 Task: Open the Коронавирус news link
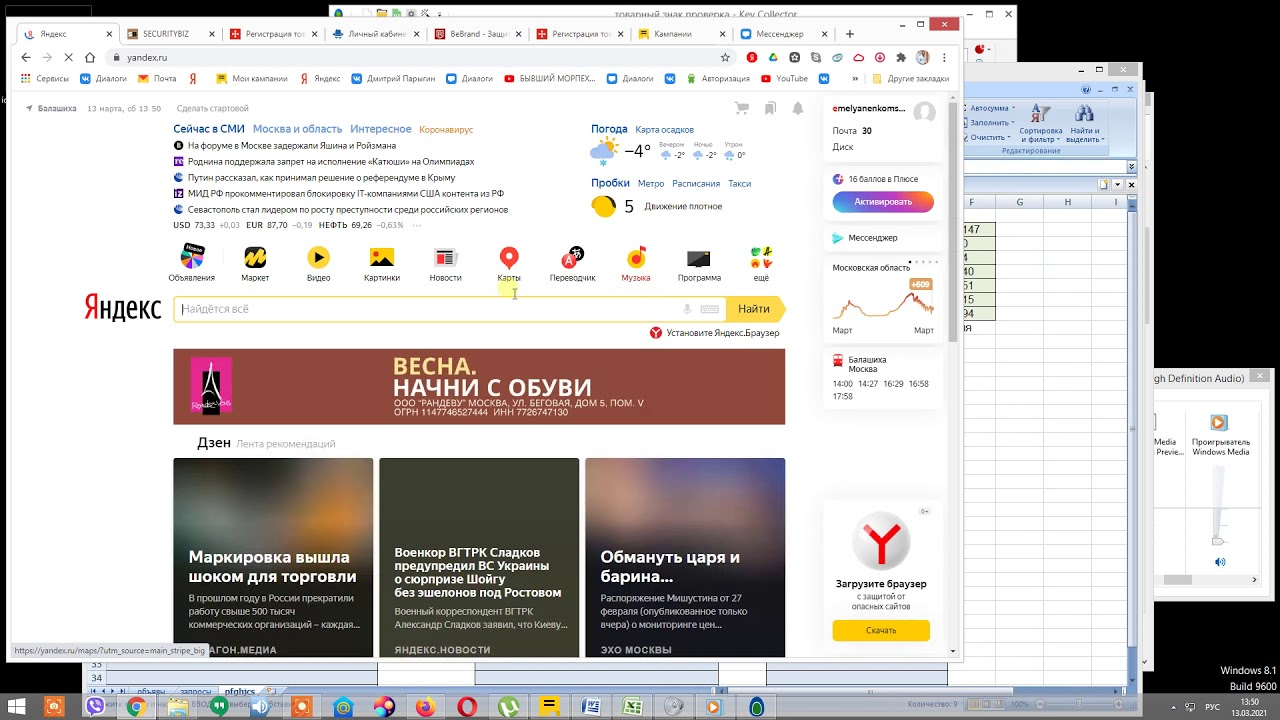446,130
